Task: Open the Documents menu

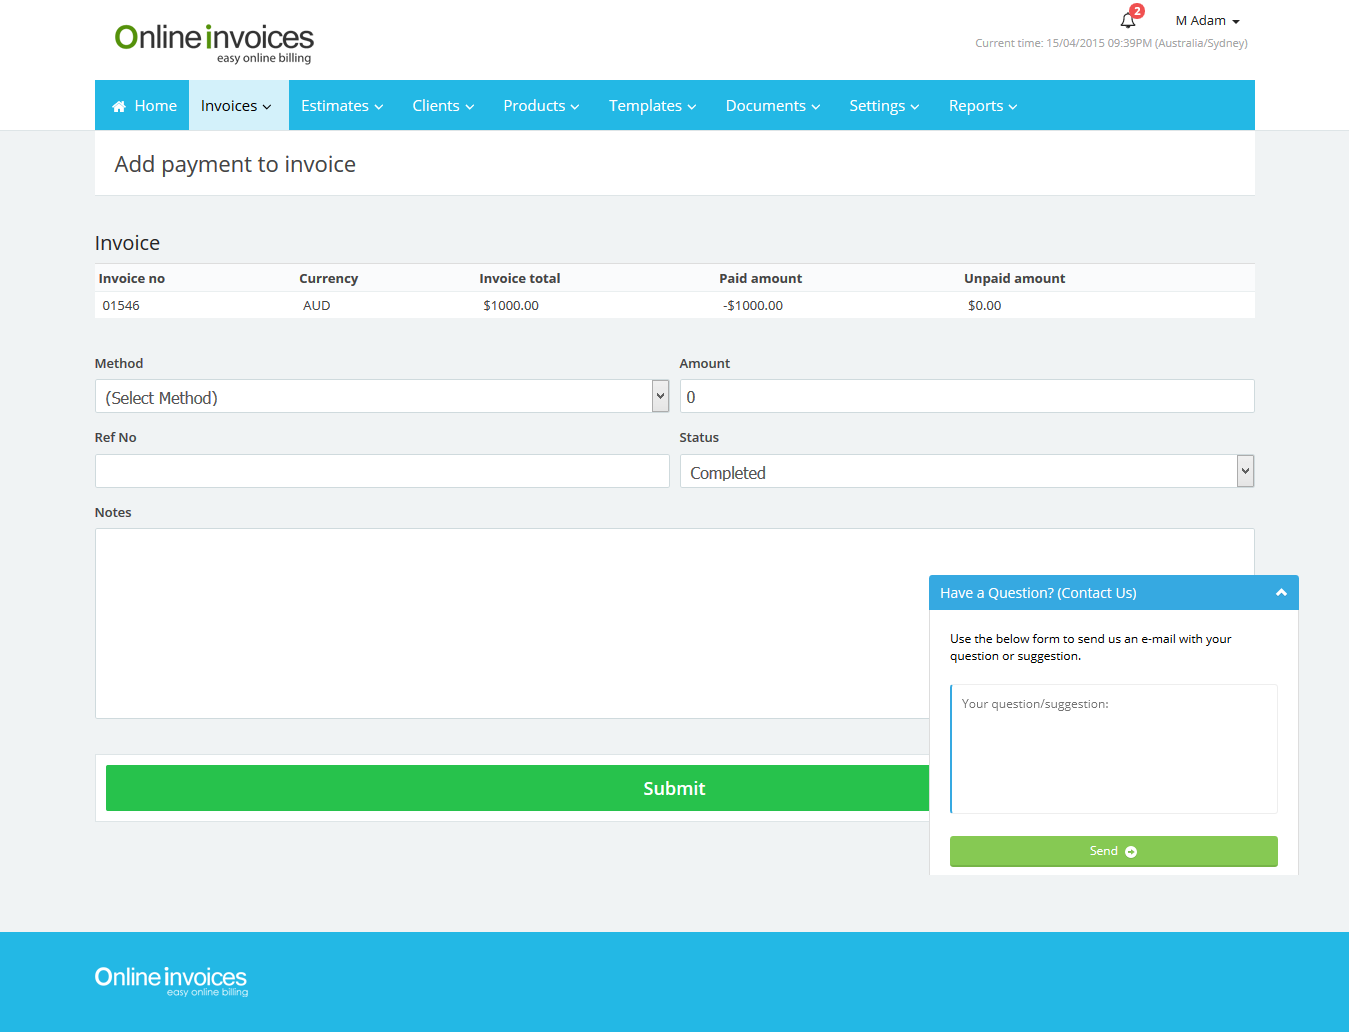Action: (772, 106)
